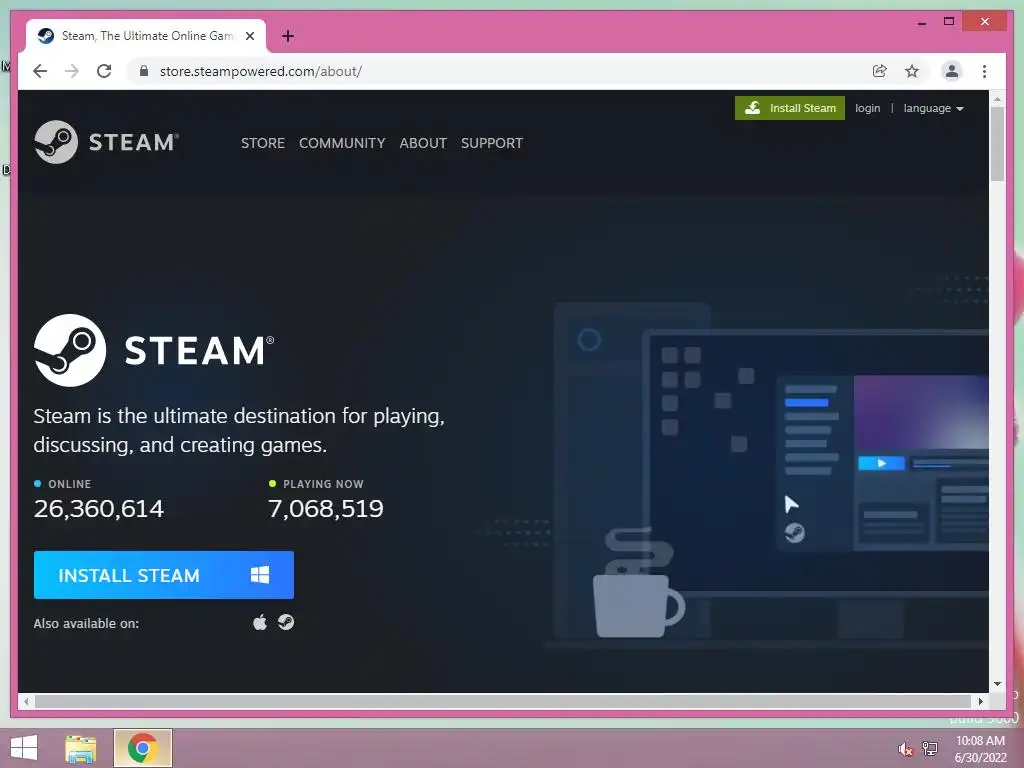
Task: Open the STORE menu
Action: (x=263, y=143)
